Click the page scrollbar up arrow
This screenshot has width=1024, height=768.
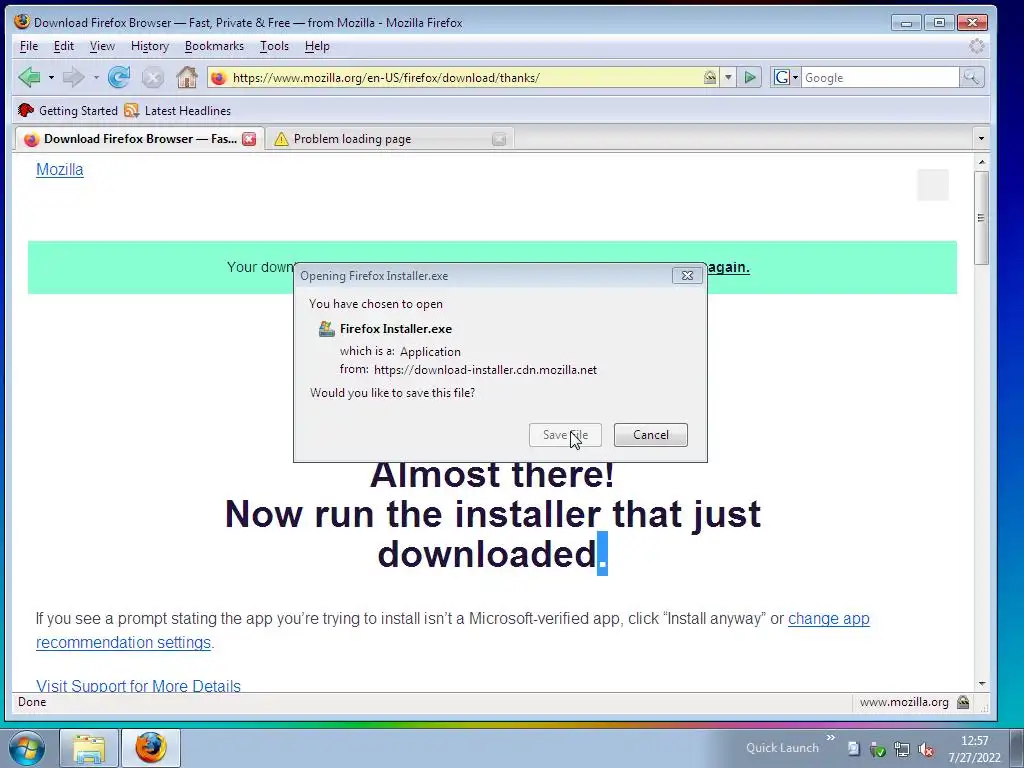coord(981,161)
